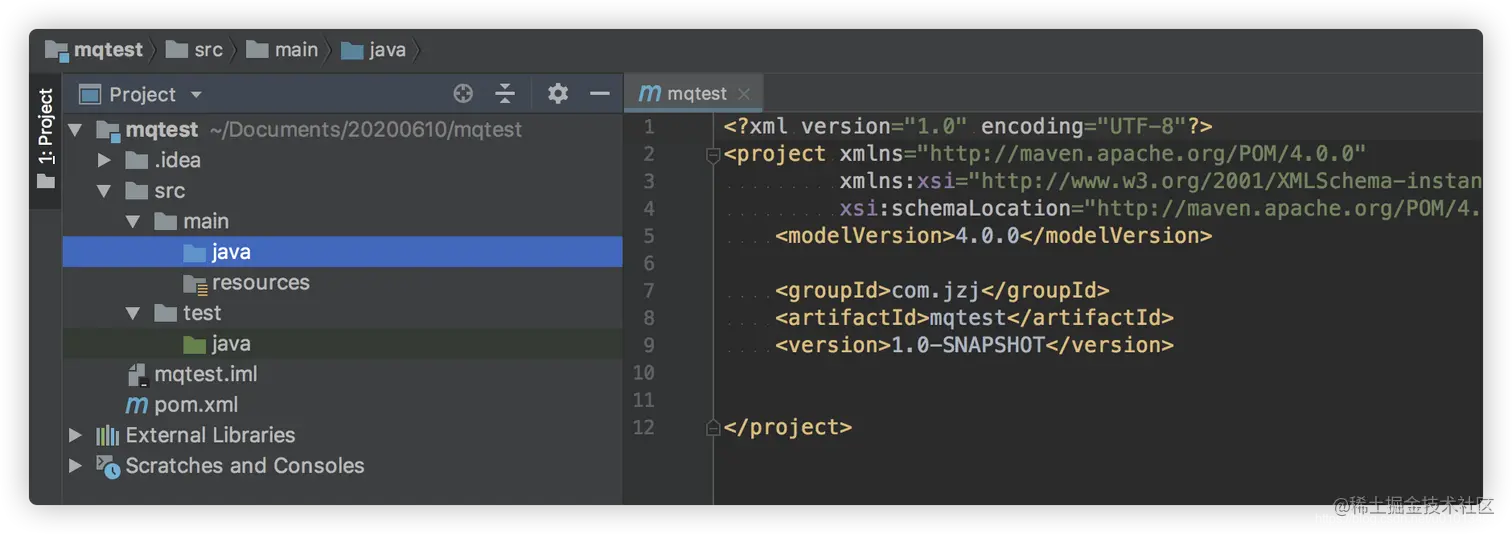Click the artifactId mqtest line

975,318
